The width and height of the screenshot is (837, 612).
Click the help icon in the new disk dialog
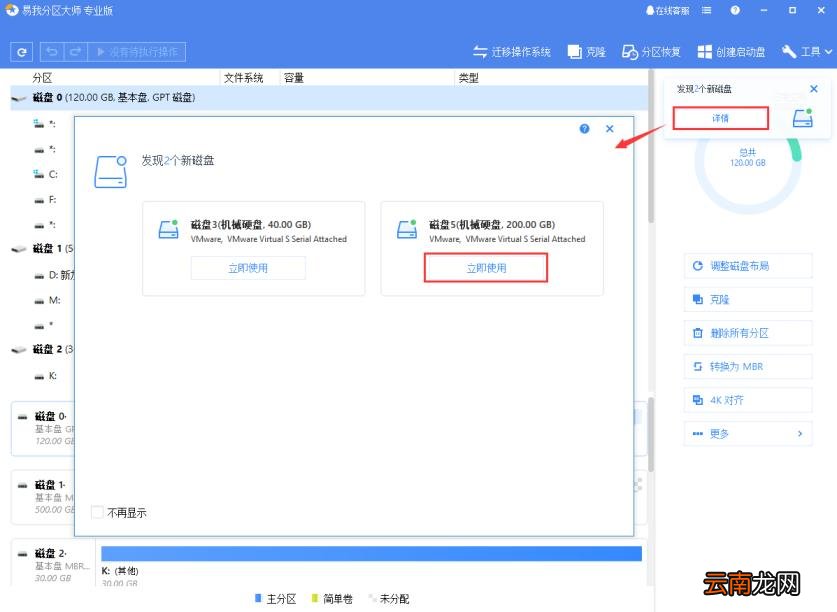585,129
